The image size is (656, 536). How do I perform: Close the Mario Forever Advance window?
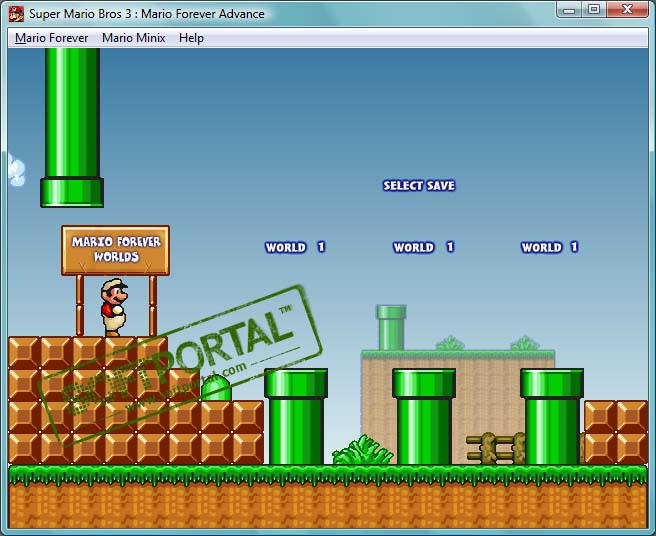[x=627, y=10]
